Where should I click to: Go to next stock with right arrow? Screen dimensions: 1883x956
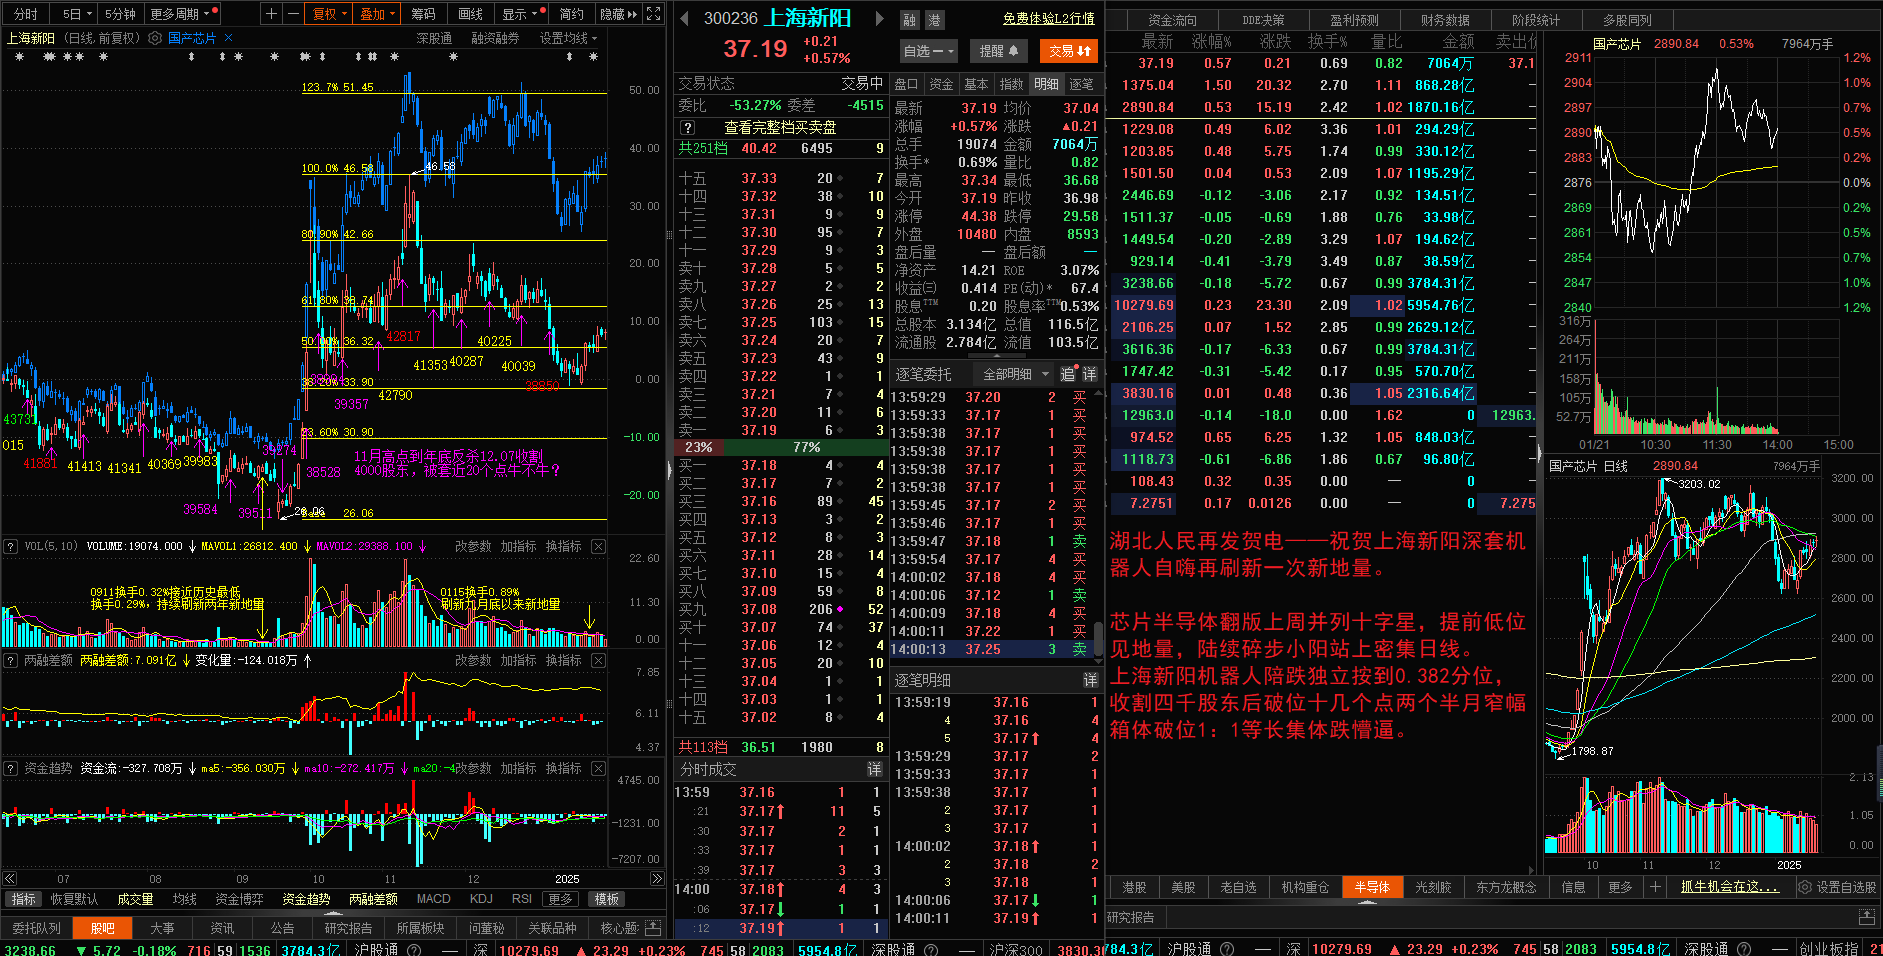[x=879, y=18]
